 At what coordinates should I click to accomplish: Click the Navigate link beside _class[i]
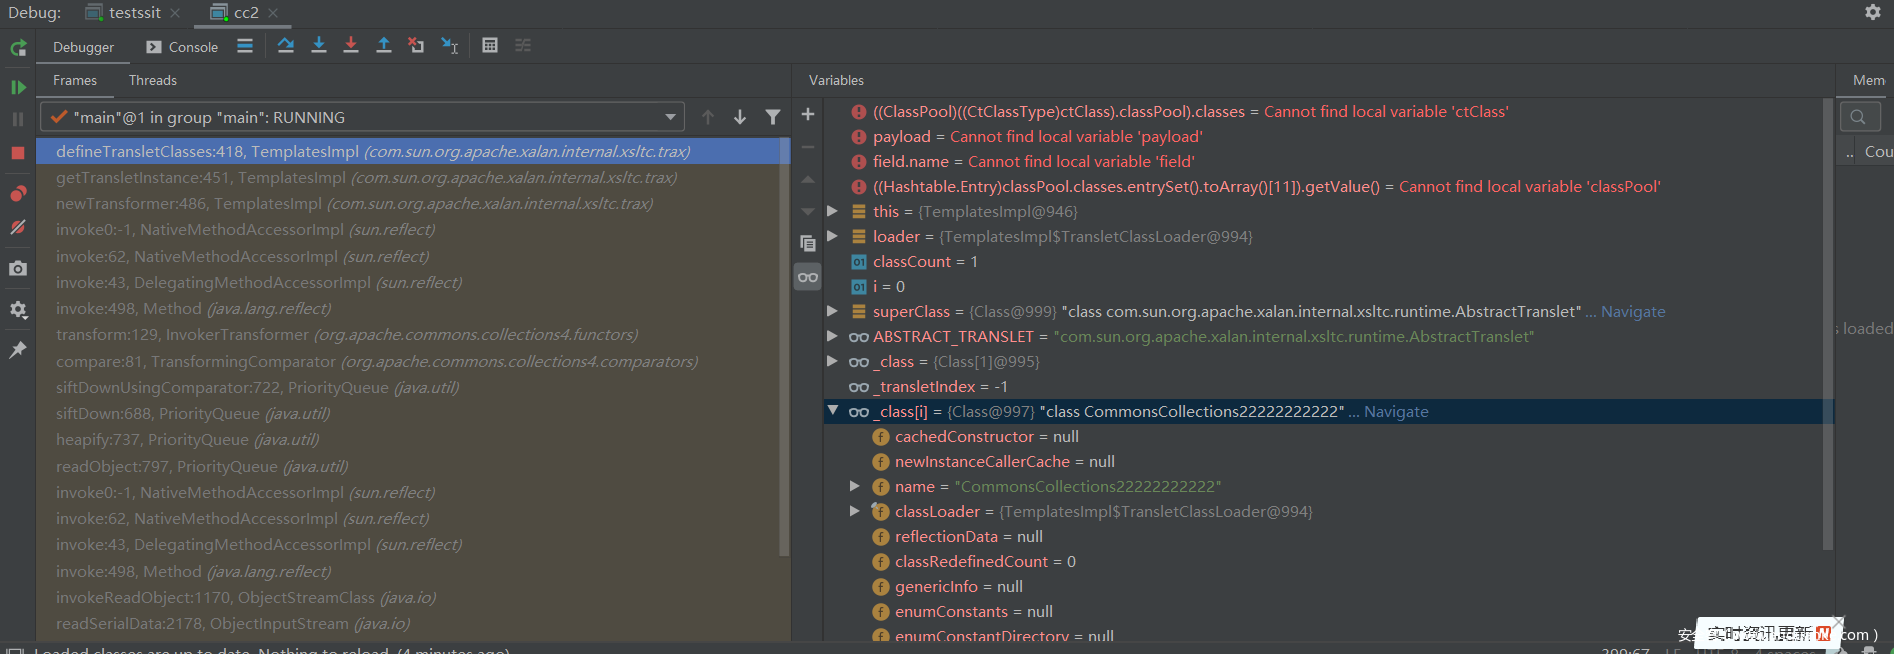pyautogui.click(x=1396, y=412)
